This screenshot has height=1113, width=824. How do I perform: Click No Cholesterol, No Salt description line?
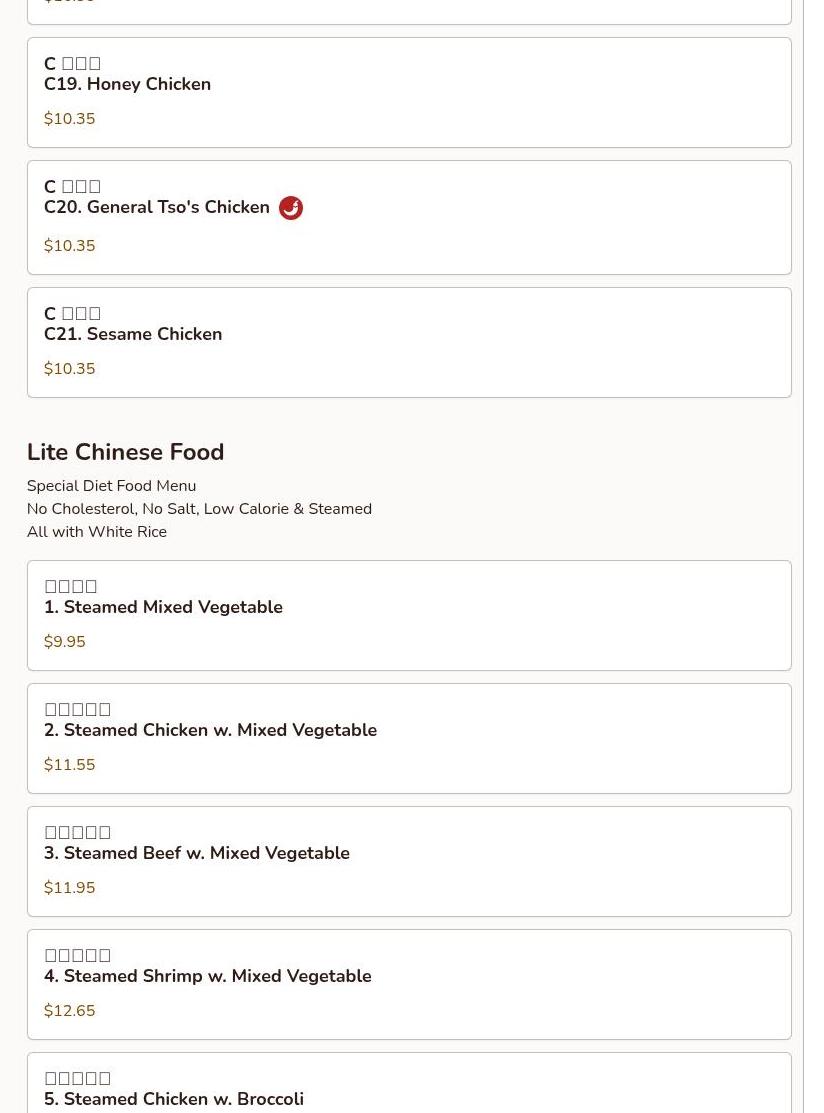199,509
